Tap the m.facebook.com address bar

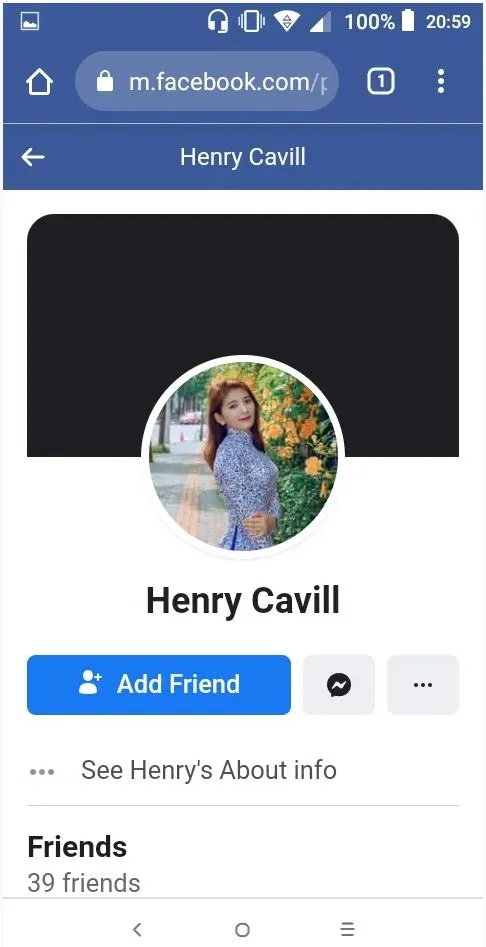207,81
